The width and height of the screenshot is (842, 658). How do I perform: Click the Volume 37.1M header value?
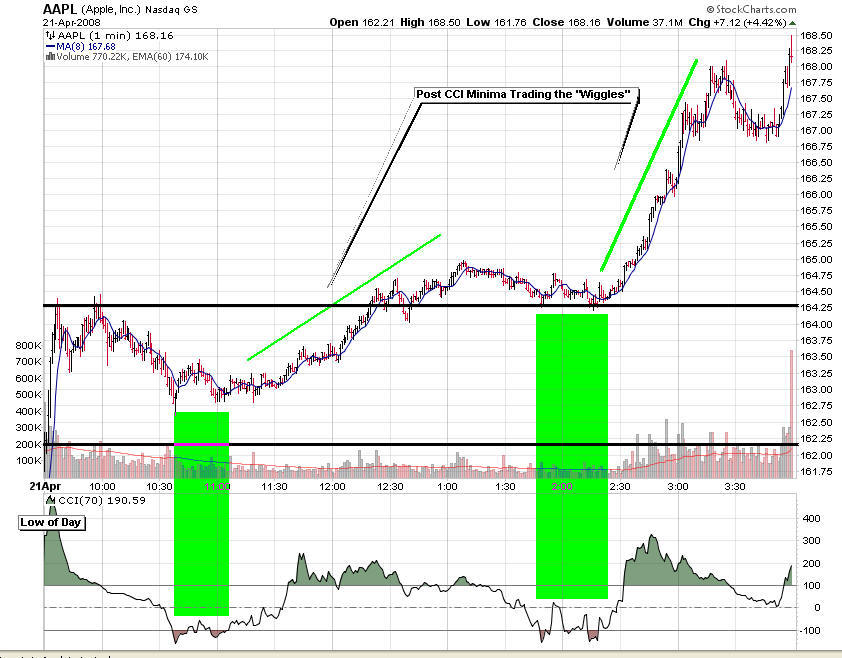(x=644, y=23)
